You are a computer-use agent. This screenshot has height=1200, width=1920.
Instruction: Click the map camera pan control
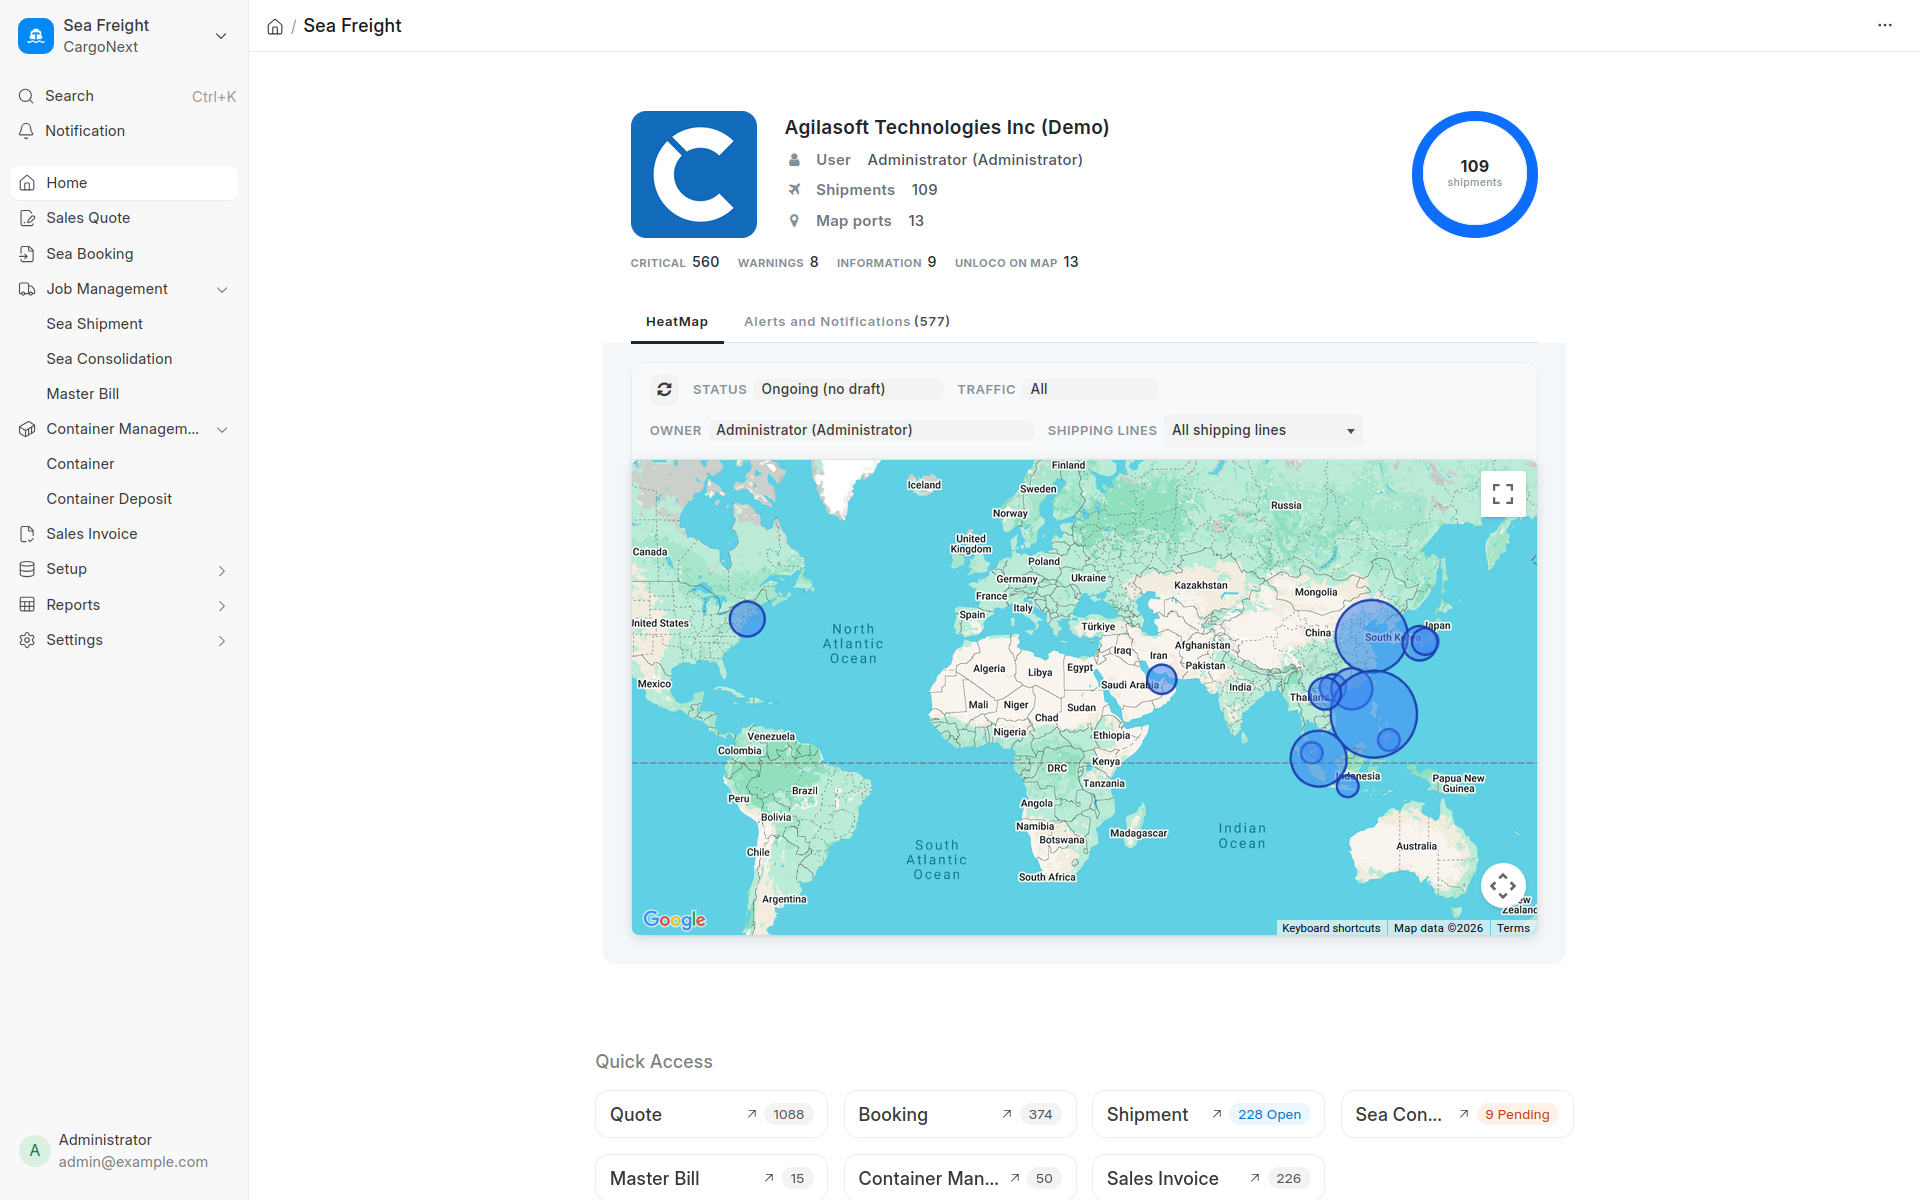(1503, 886)
